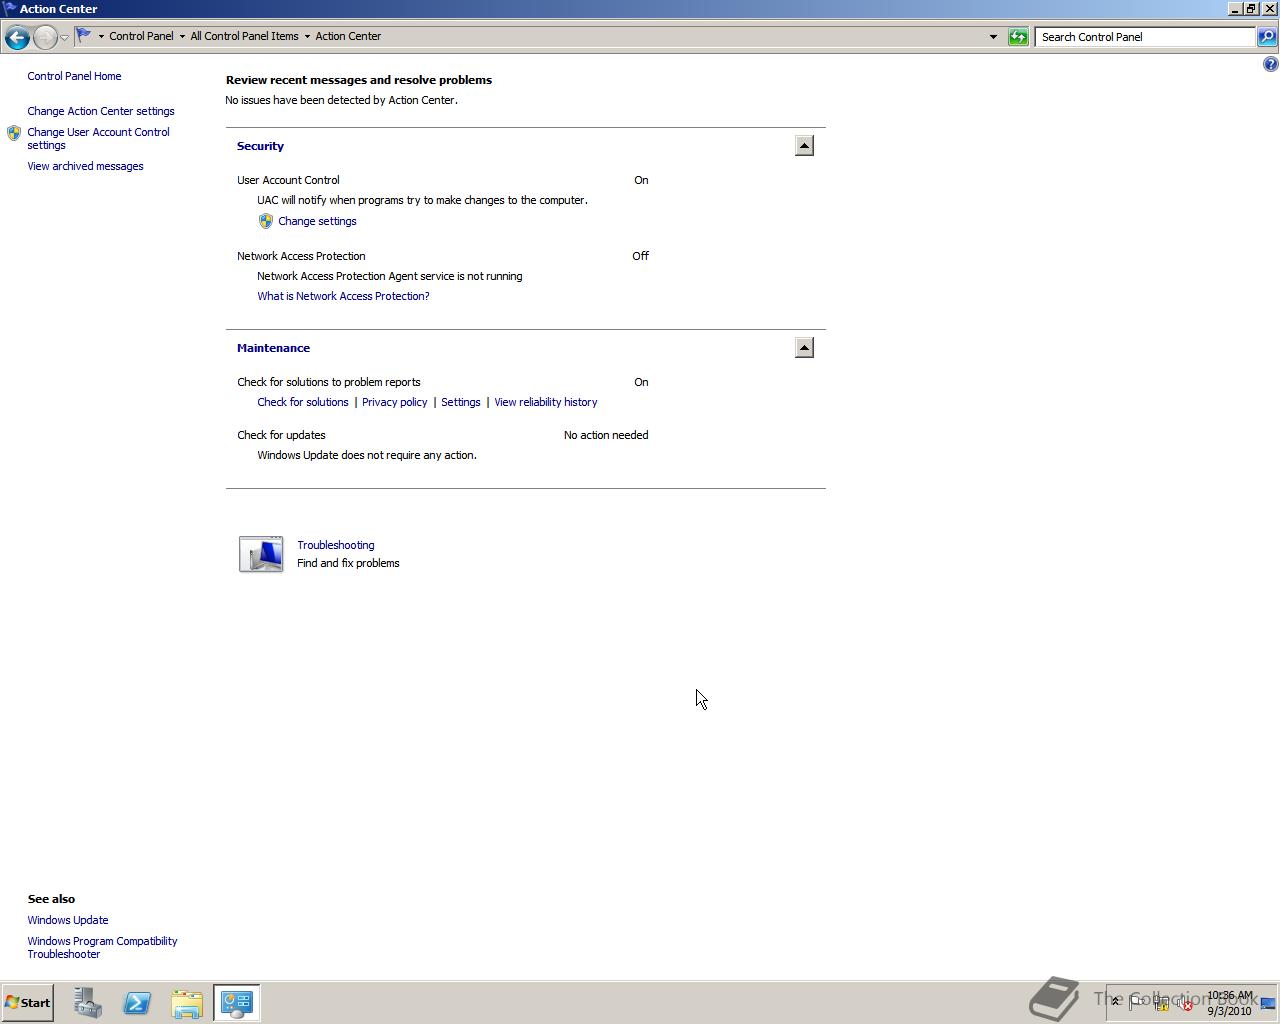Select Action Center breadcrumb item
The height and width of the screenshot is (1024, 1280).
click(x=348, y=36)
